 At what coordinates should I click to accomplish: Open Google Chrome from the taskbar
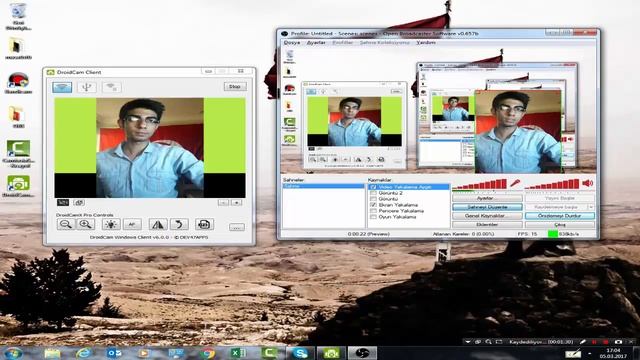tap(207, 353)
